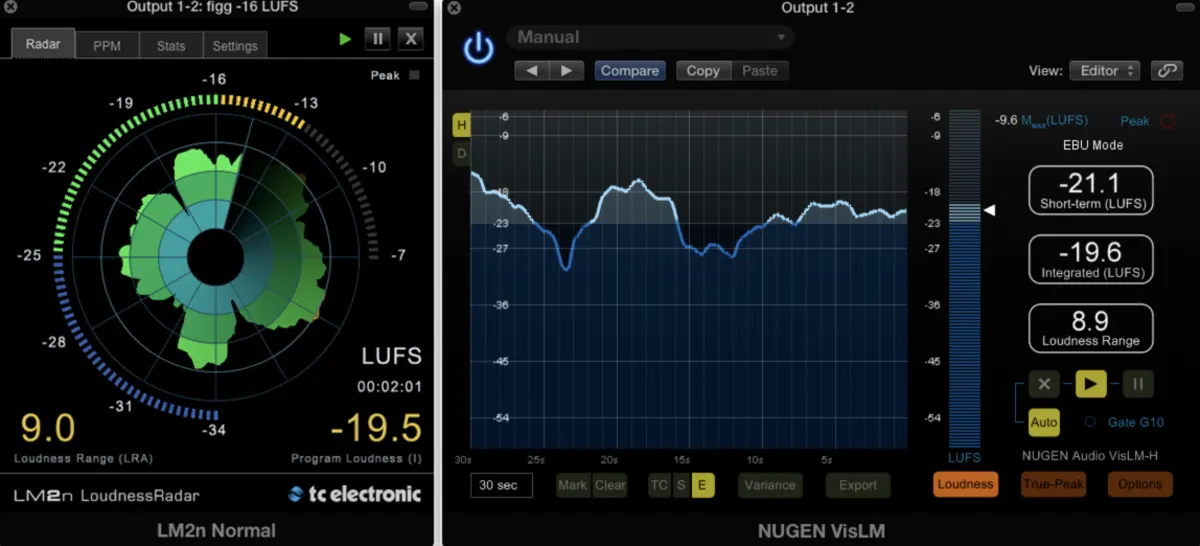
Task: Click the vertical LUFS meter bar
Action: pos(965,277)
